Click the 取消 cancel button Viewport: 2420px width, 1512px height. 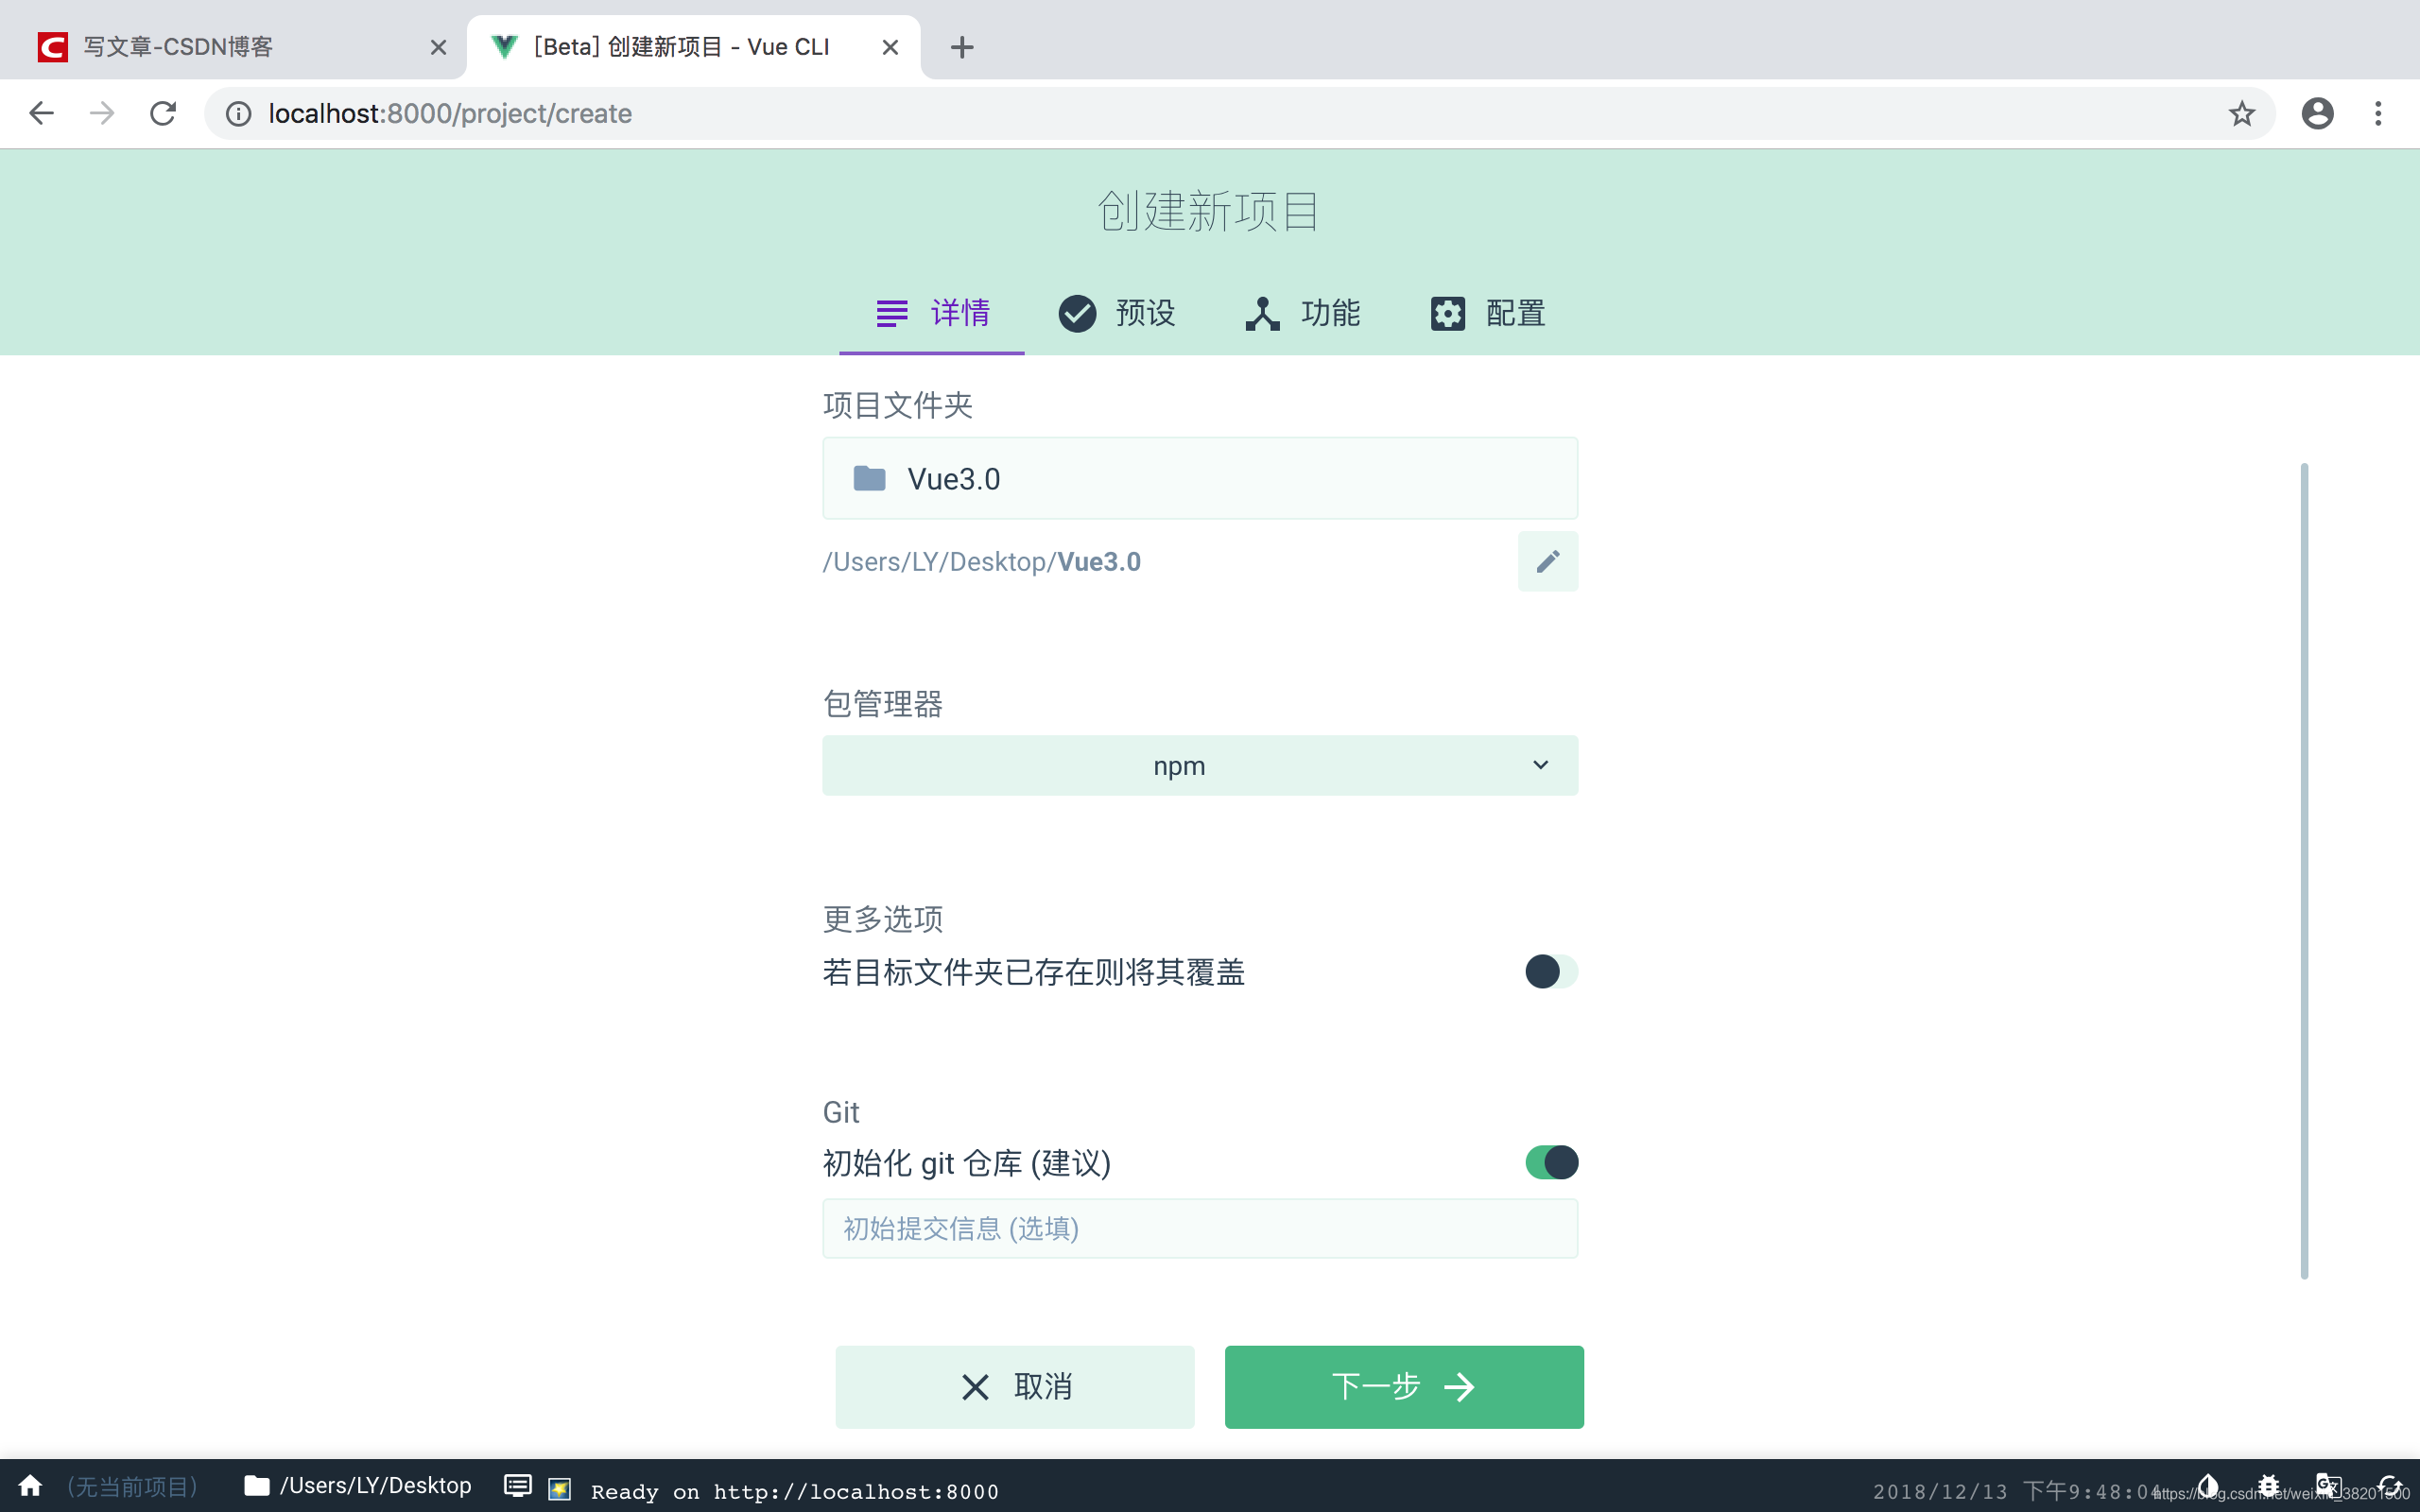(x=1015, y=1386)
